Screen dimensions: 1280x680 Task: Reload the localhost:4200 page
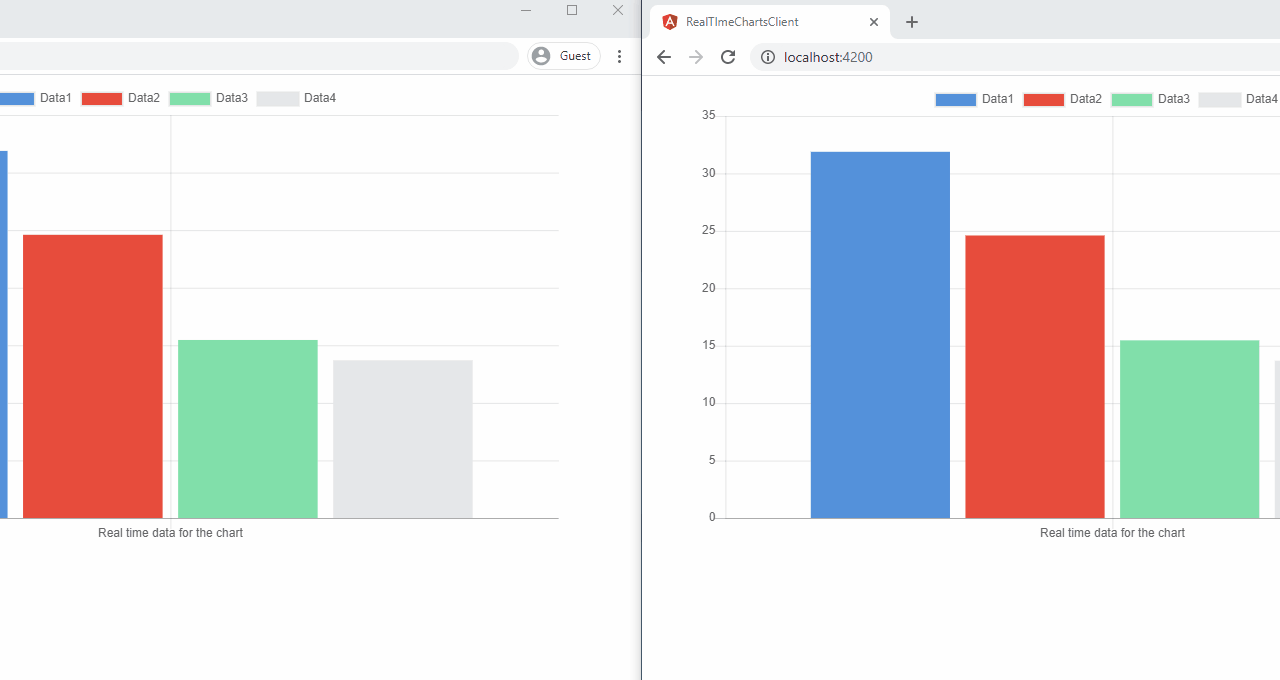728,57
